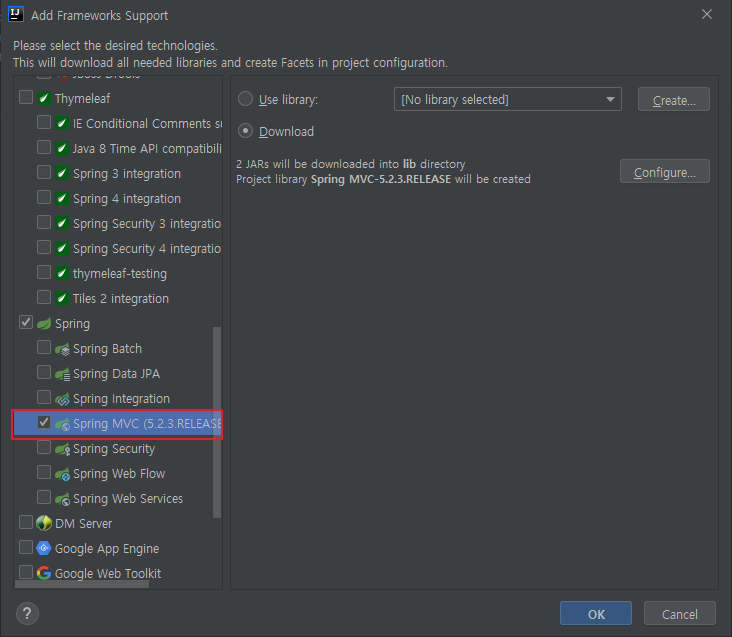Image resolution: width=732 pixels, height=637 pixels.
Task: Click the Spring Web Flow icon
Action: point(62,474)
